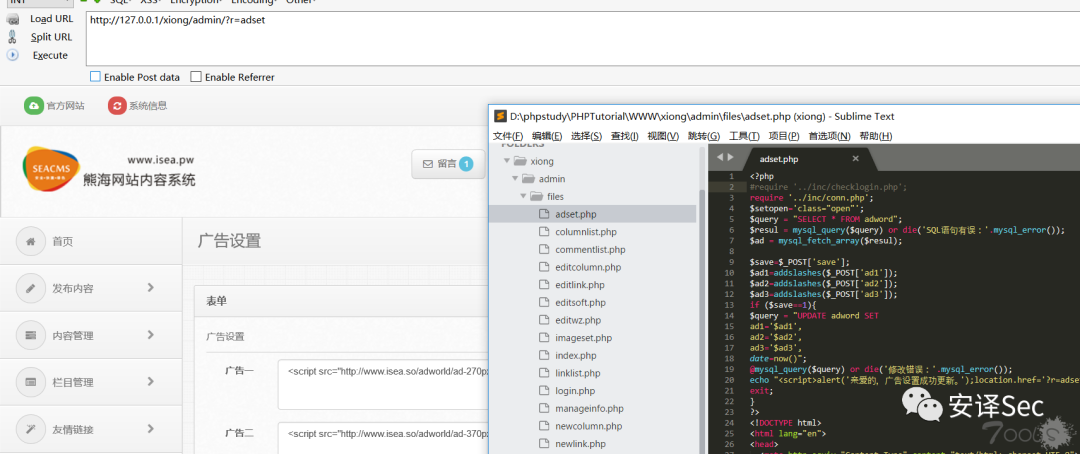
Task: Enable the Post data checkbox
Action: tap(95, 77)
